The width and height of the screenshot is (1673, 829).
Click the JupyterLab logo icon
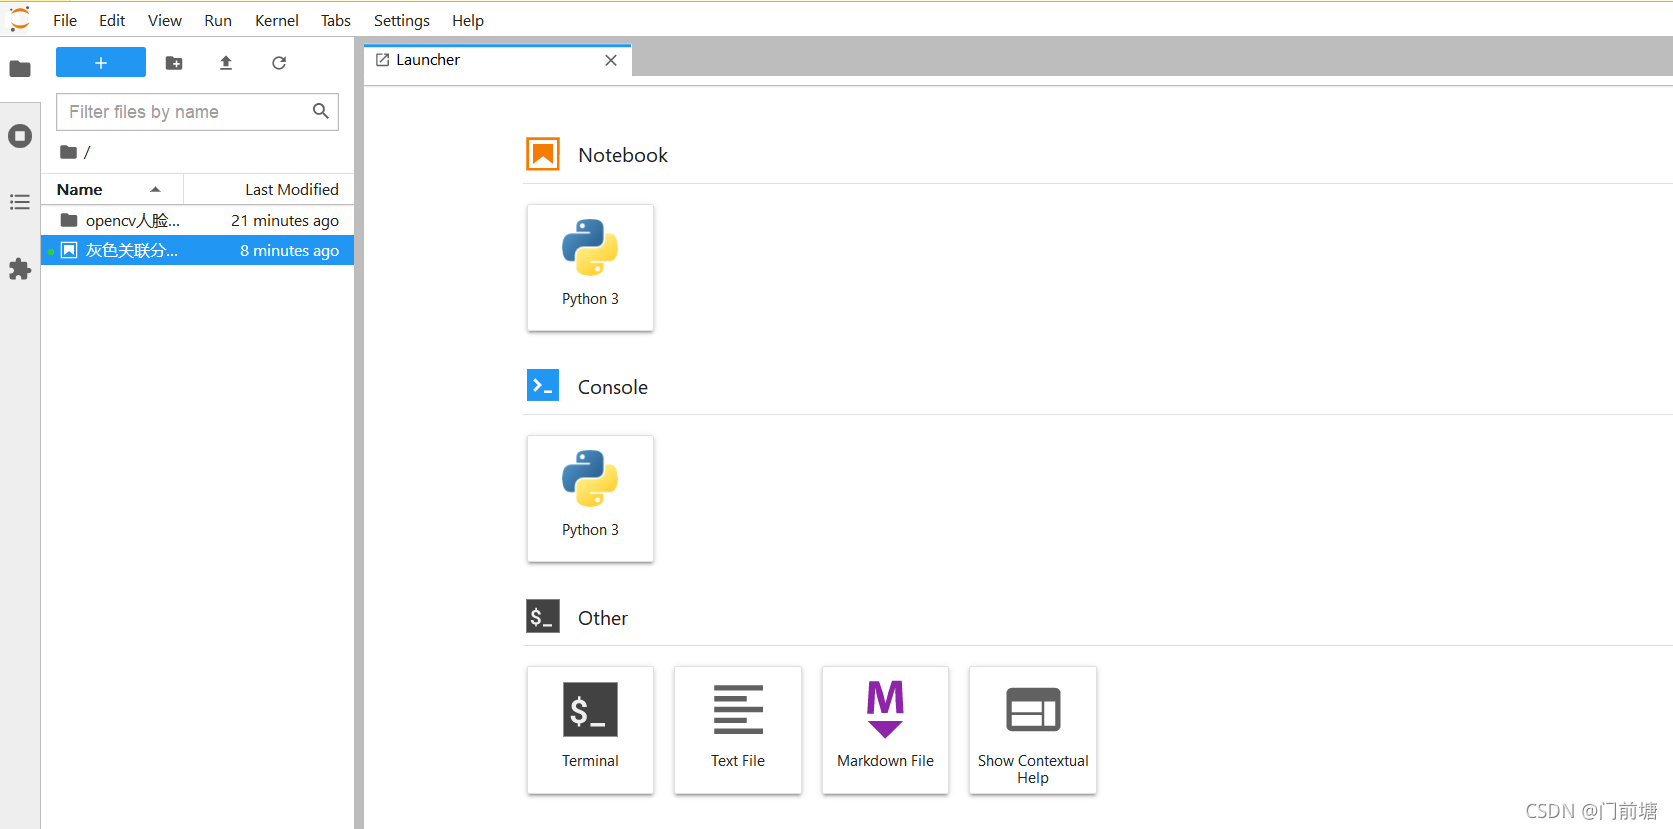click(x=20, y=20)
